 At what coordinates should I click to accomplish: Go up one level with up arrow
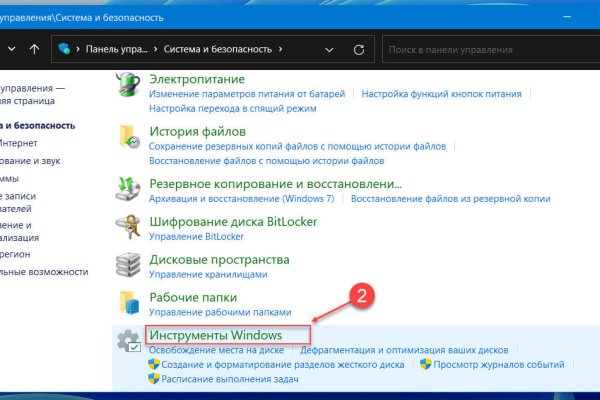pos(35,48)
